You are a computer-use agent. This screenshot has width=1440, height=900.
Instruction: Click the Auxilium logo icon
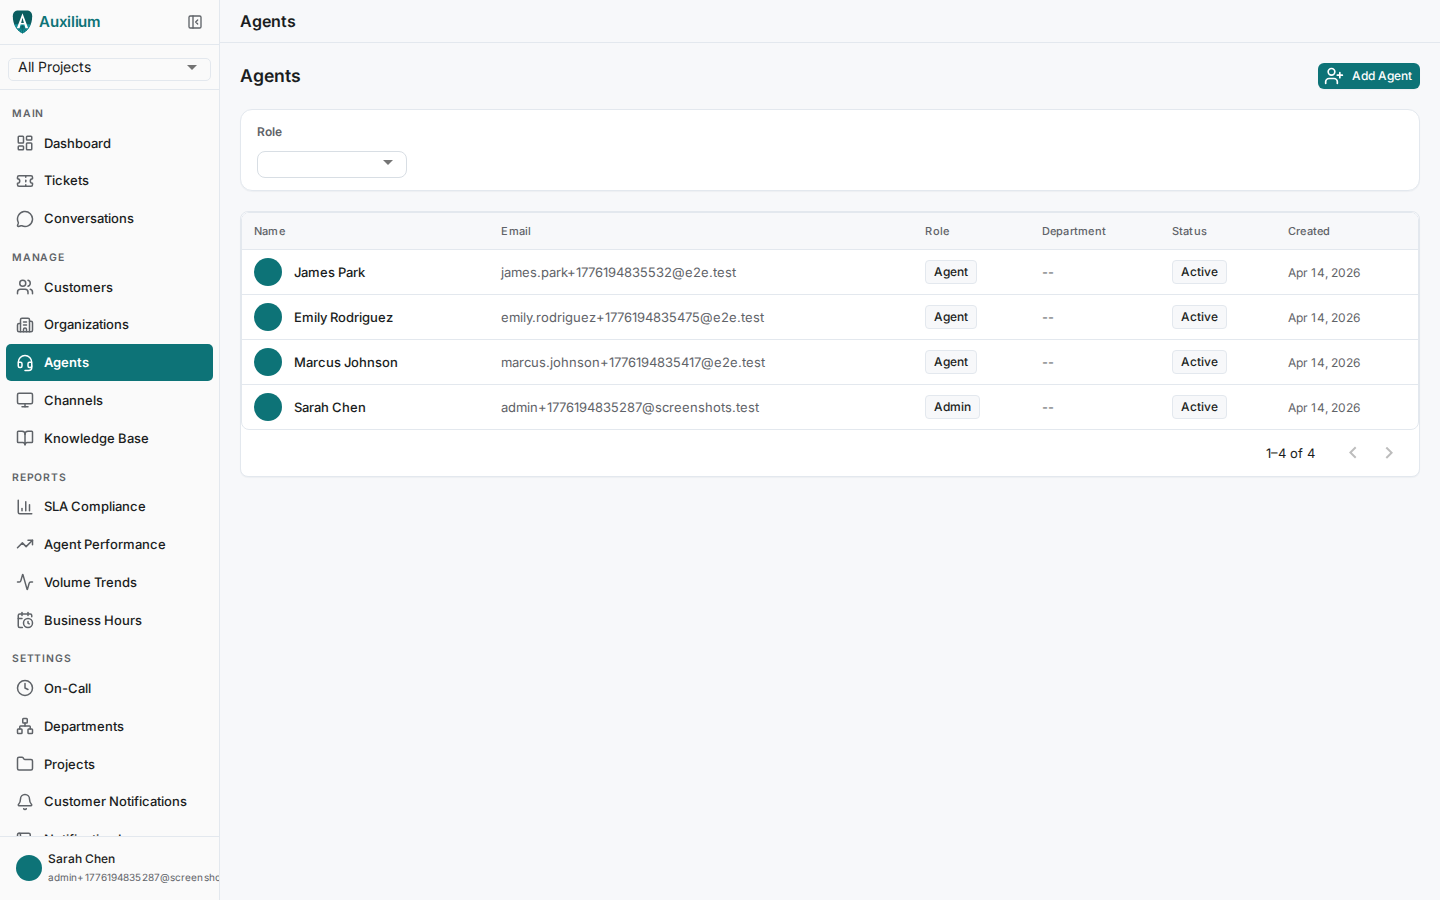pos(22,21)
